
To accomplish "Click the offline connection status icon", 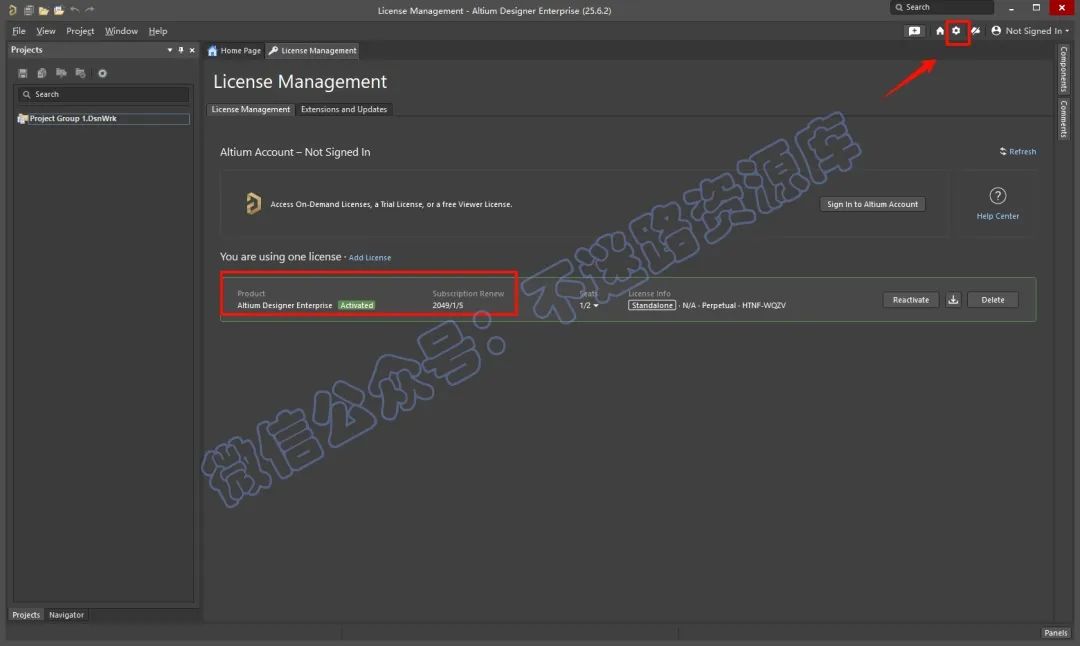I will 975,31.
